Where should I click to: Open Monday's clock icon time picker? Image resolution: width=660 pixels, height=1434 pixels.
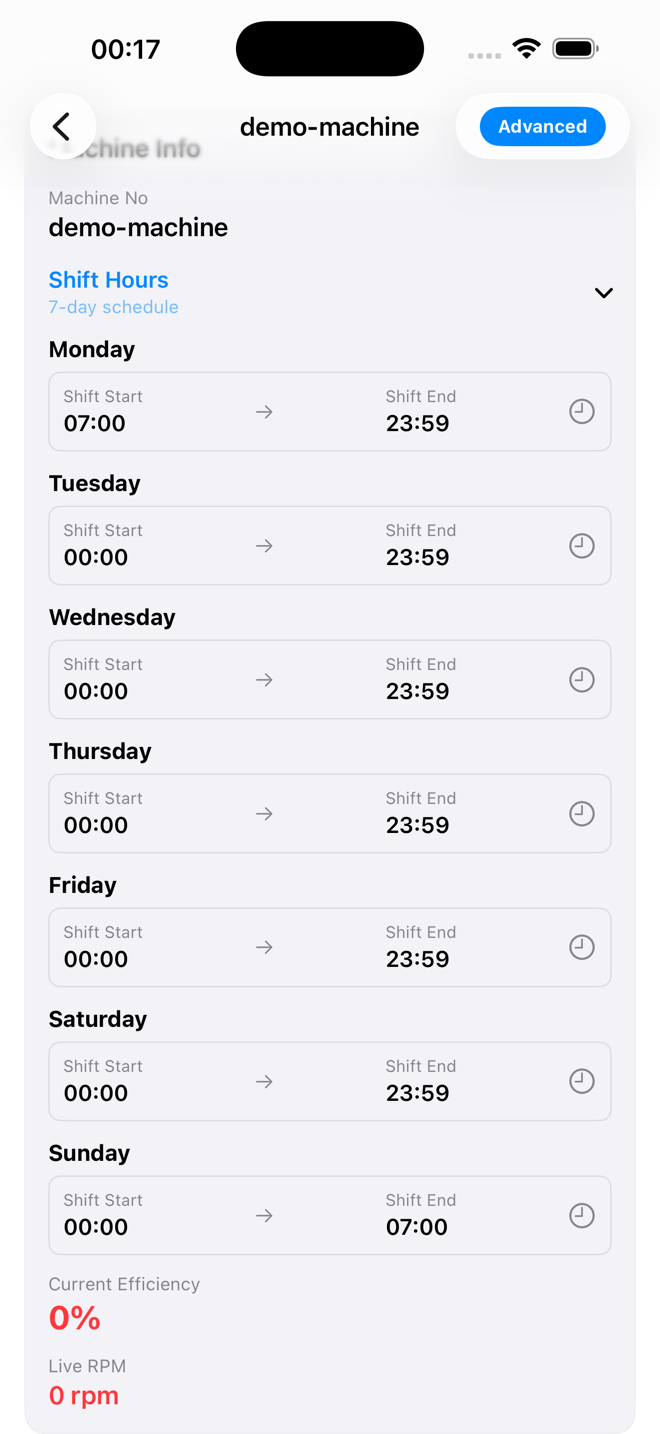(x=582, y=412)
